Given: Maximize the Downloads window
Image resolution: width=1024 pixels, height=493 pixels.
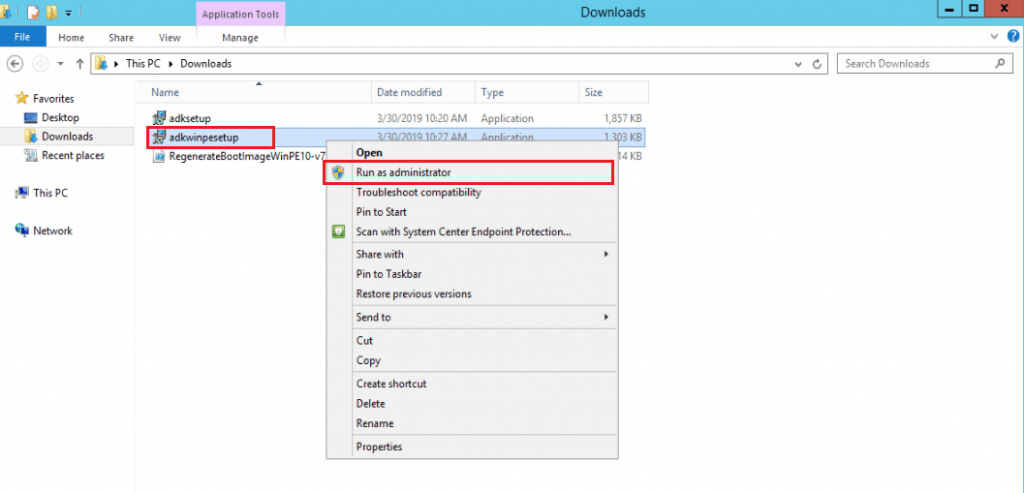Looking at the screenshot, I should [x=973, y=8].
